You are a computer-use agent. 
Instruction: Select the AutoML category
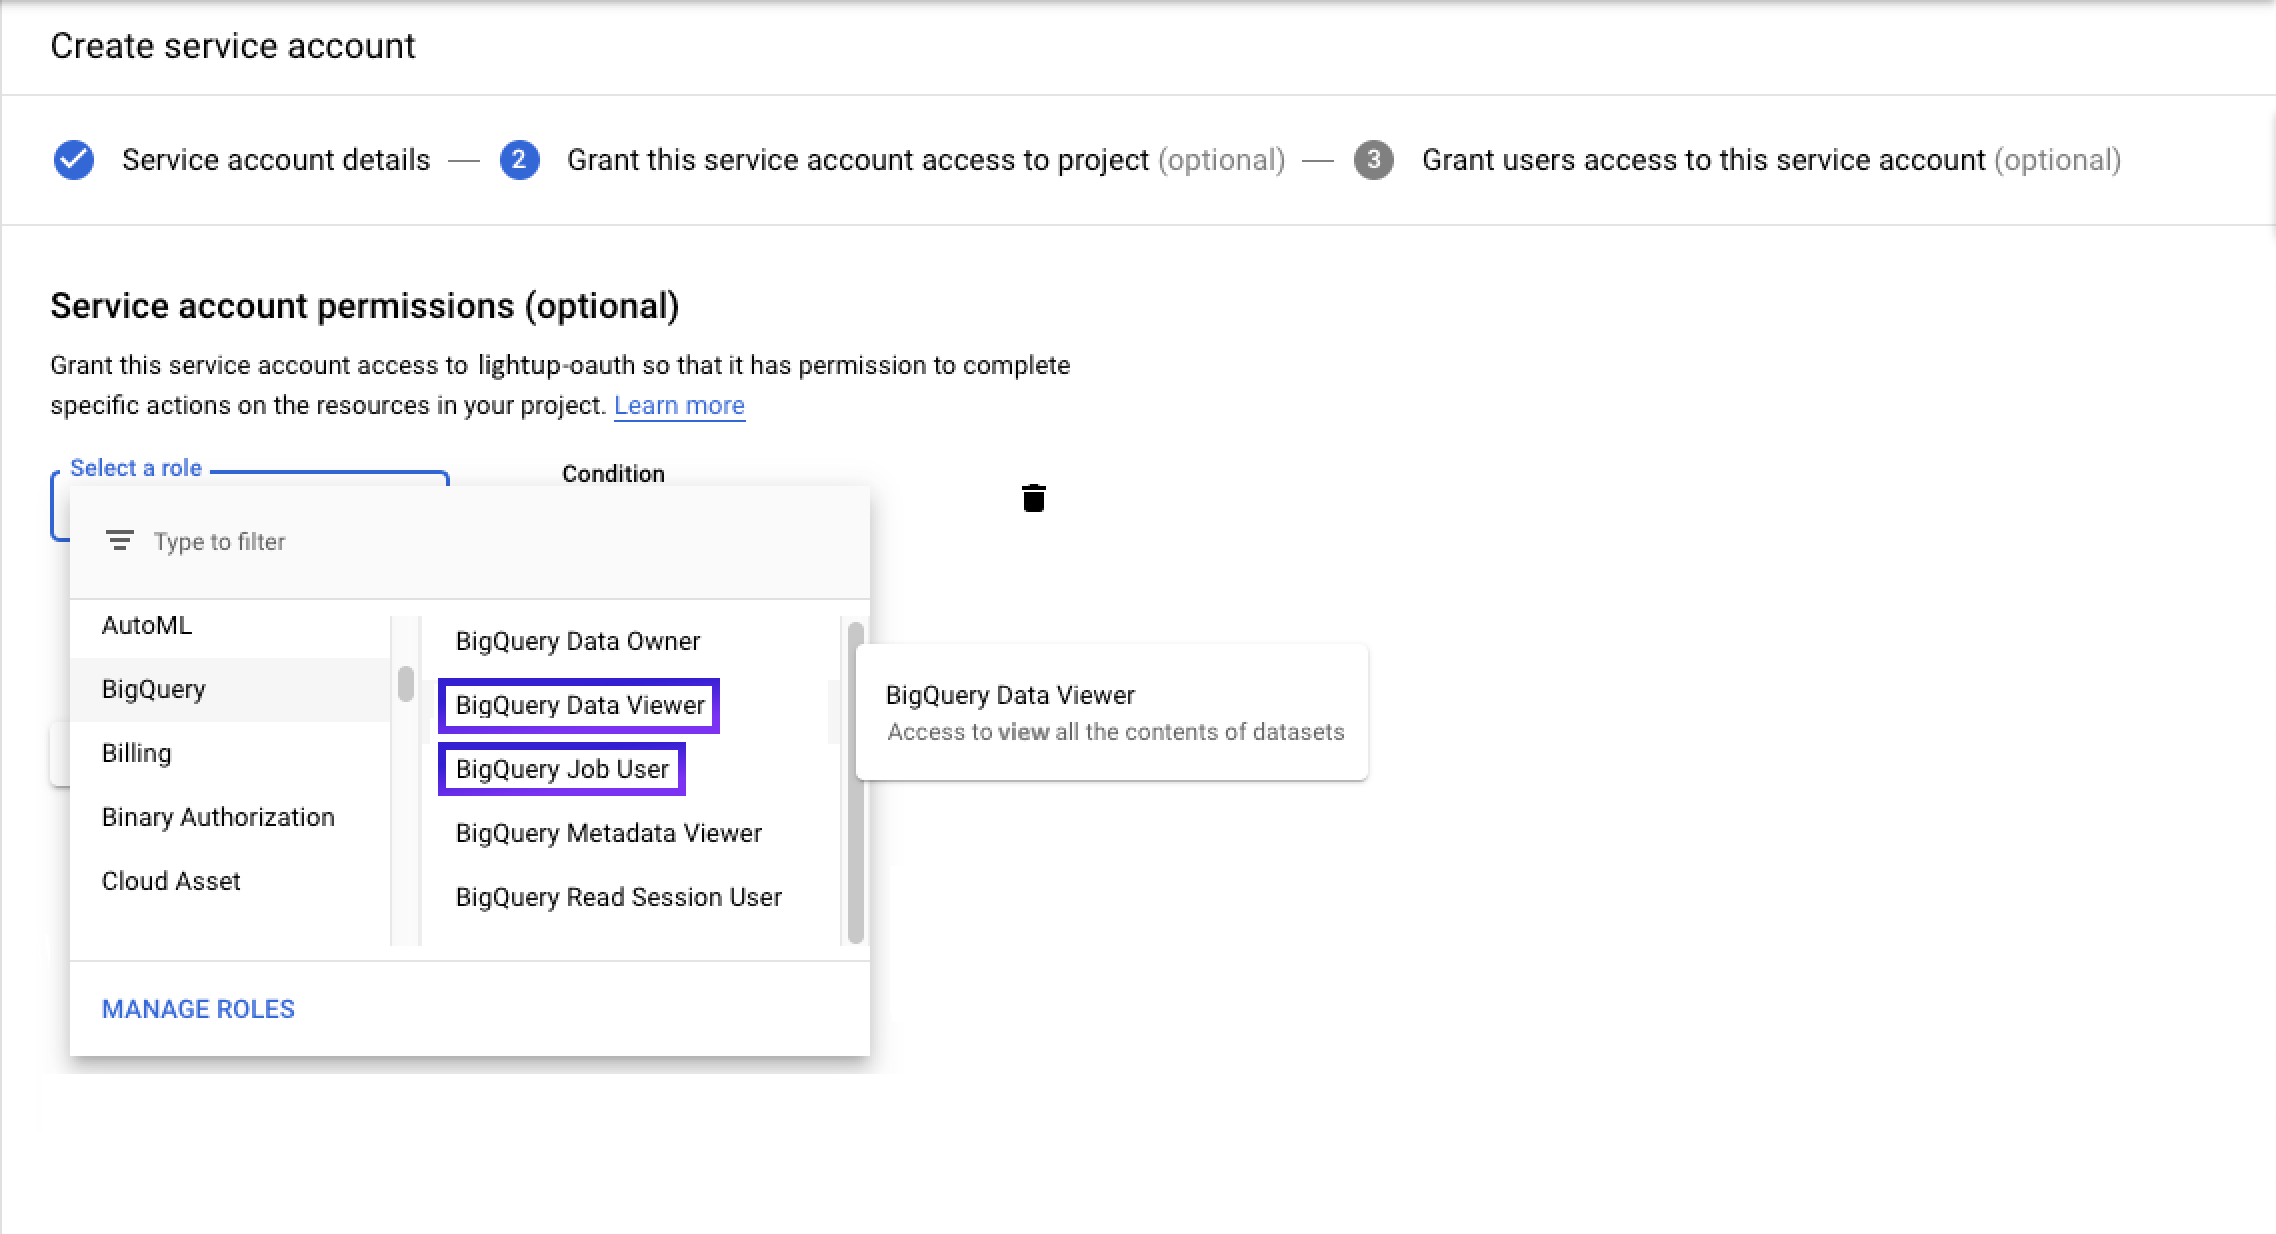[x=147, y=625]
